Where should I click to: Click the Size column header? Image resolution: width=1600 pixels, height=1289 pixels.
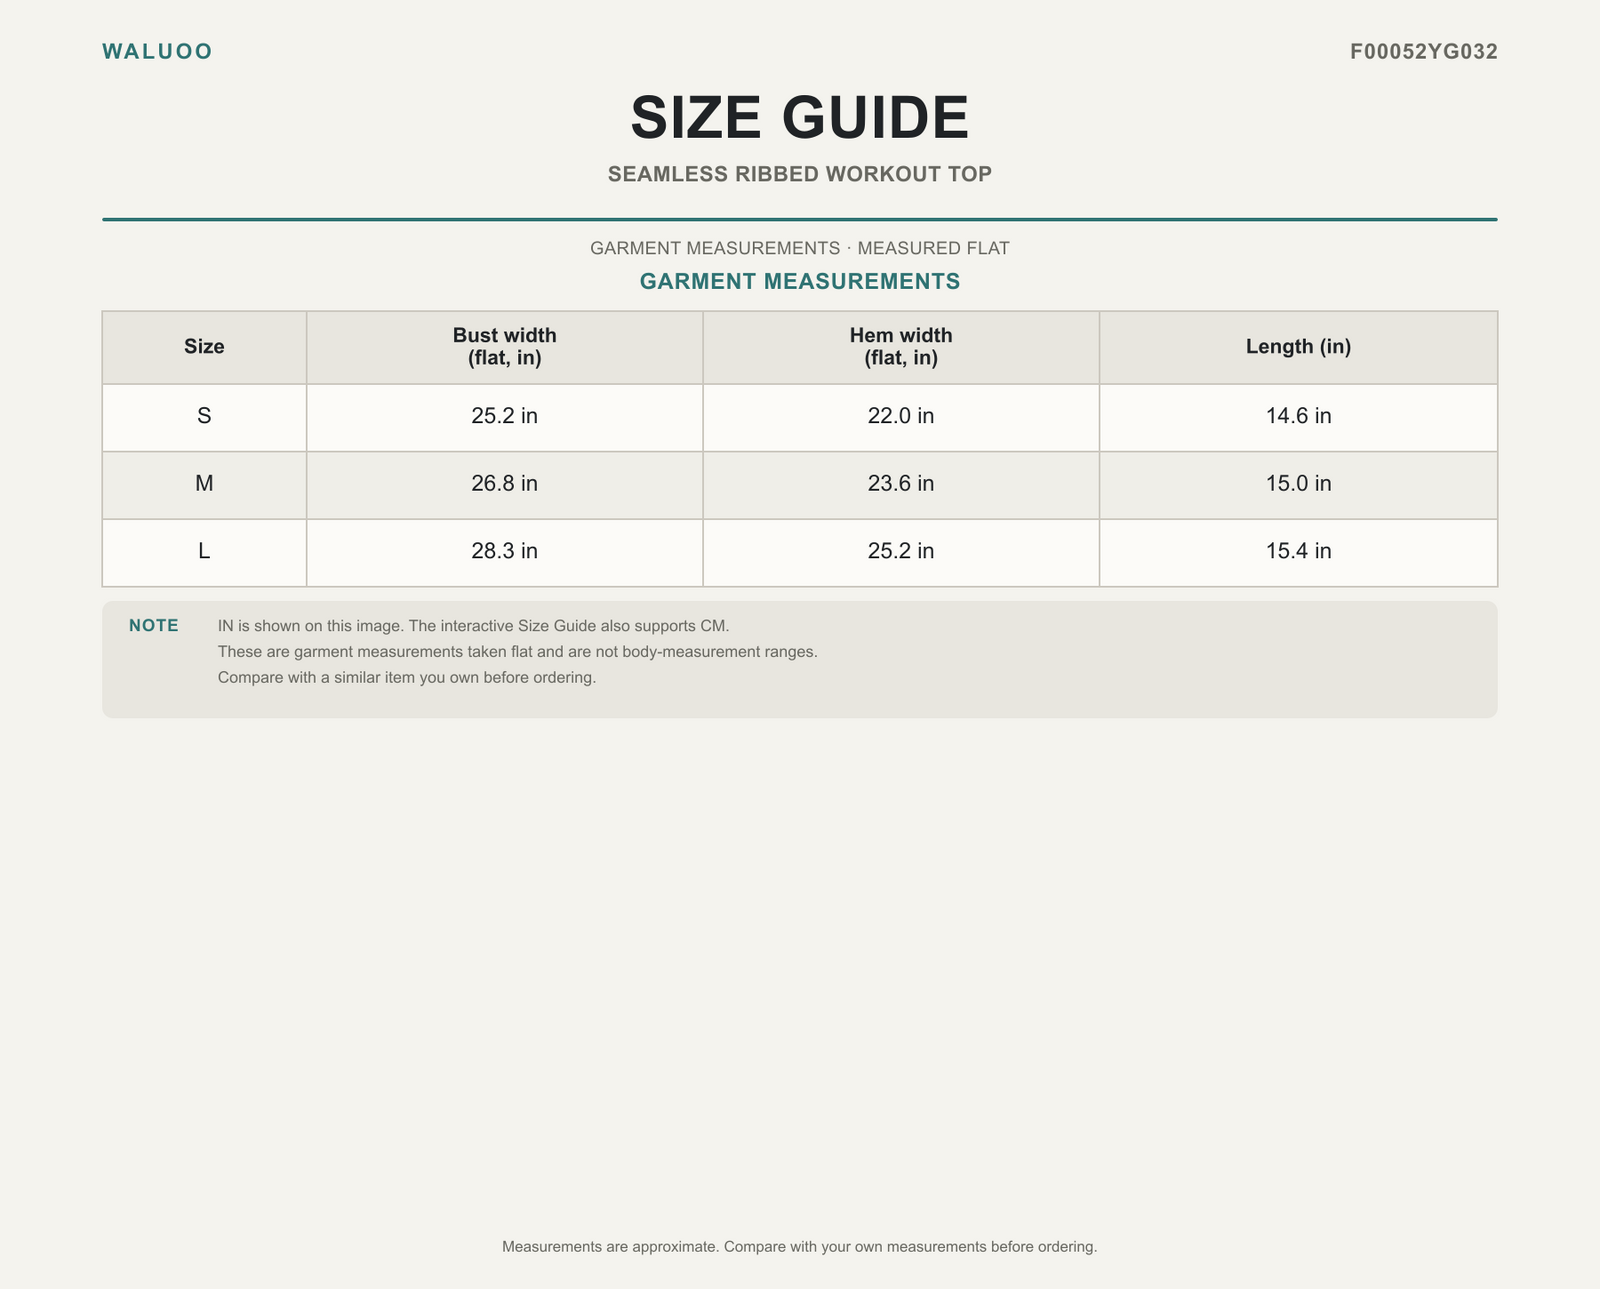click(204, 347)
